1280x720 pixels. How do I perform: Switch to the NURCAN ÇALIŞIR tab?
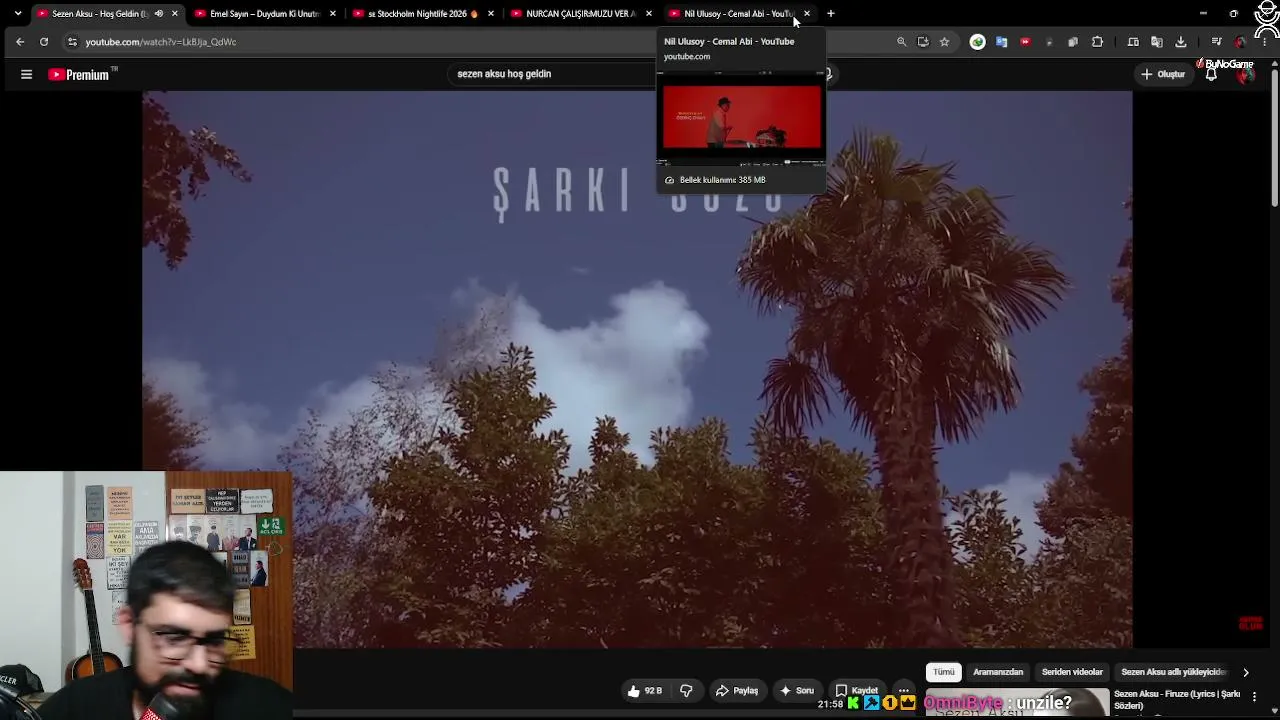(582, 14)
